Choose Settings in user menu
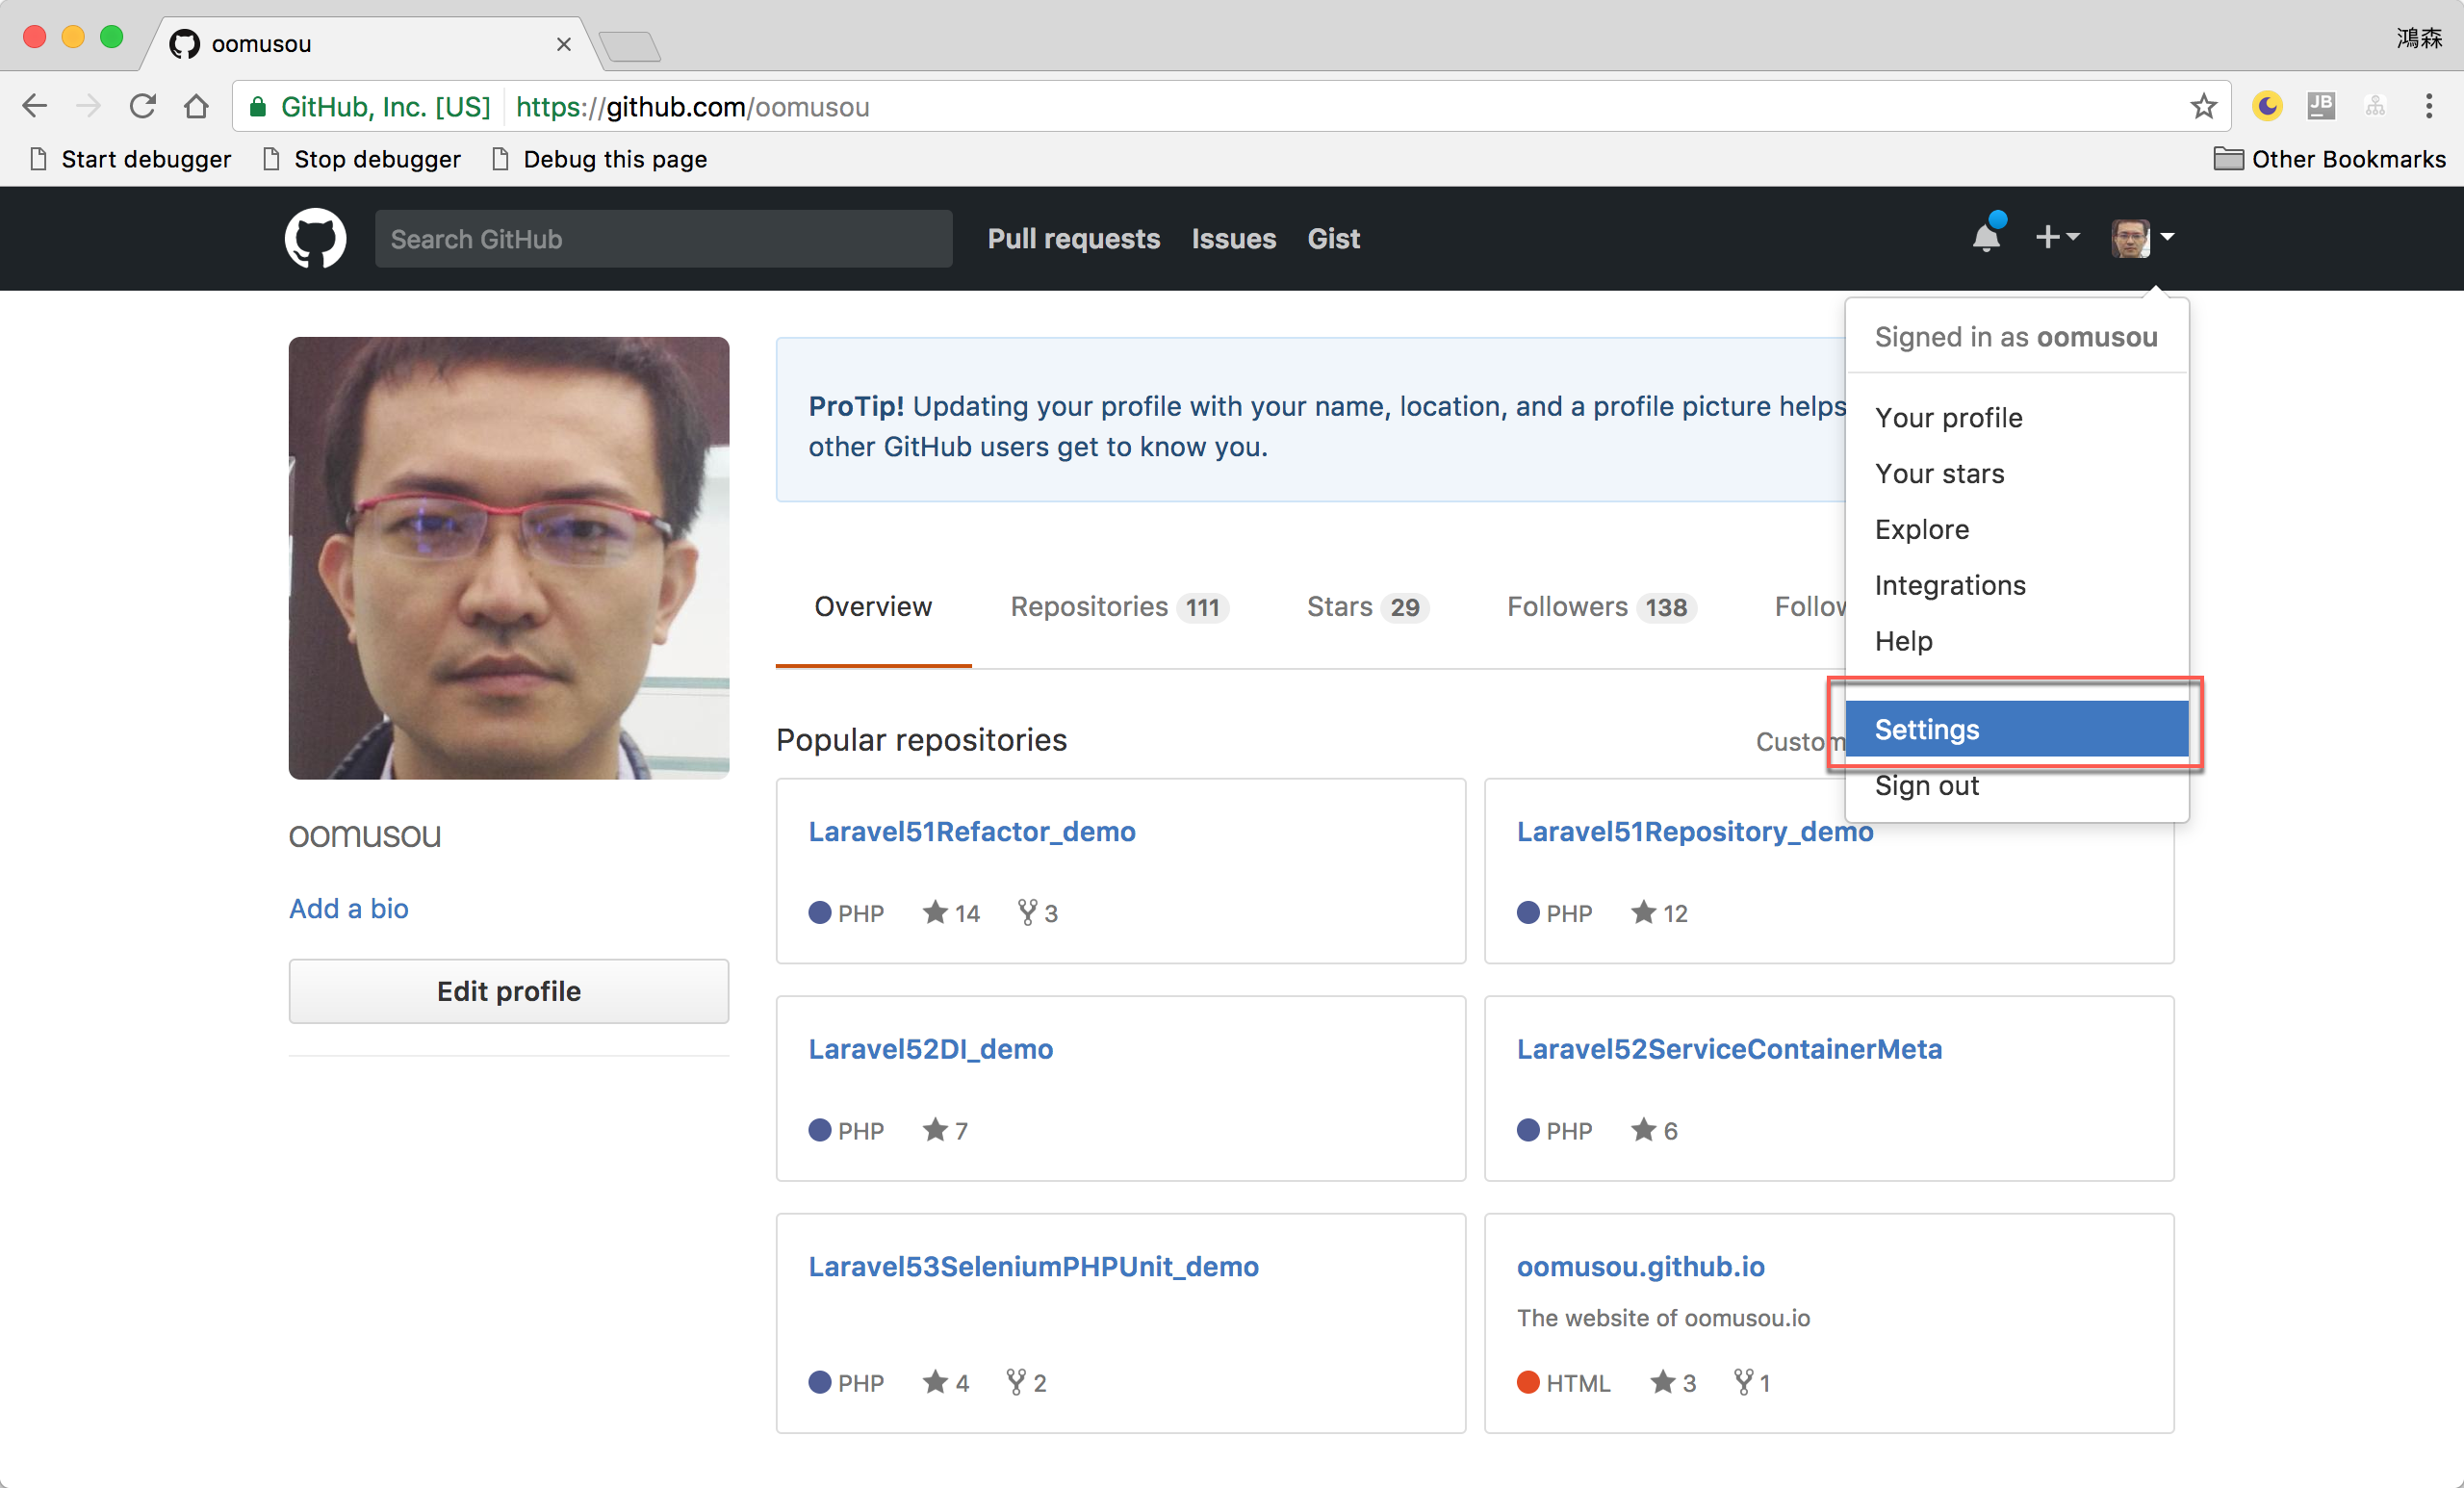2464x1488 pixels. tap(2017, 729)
